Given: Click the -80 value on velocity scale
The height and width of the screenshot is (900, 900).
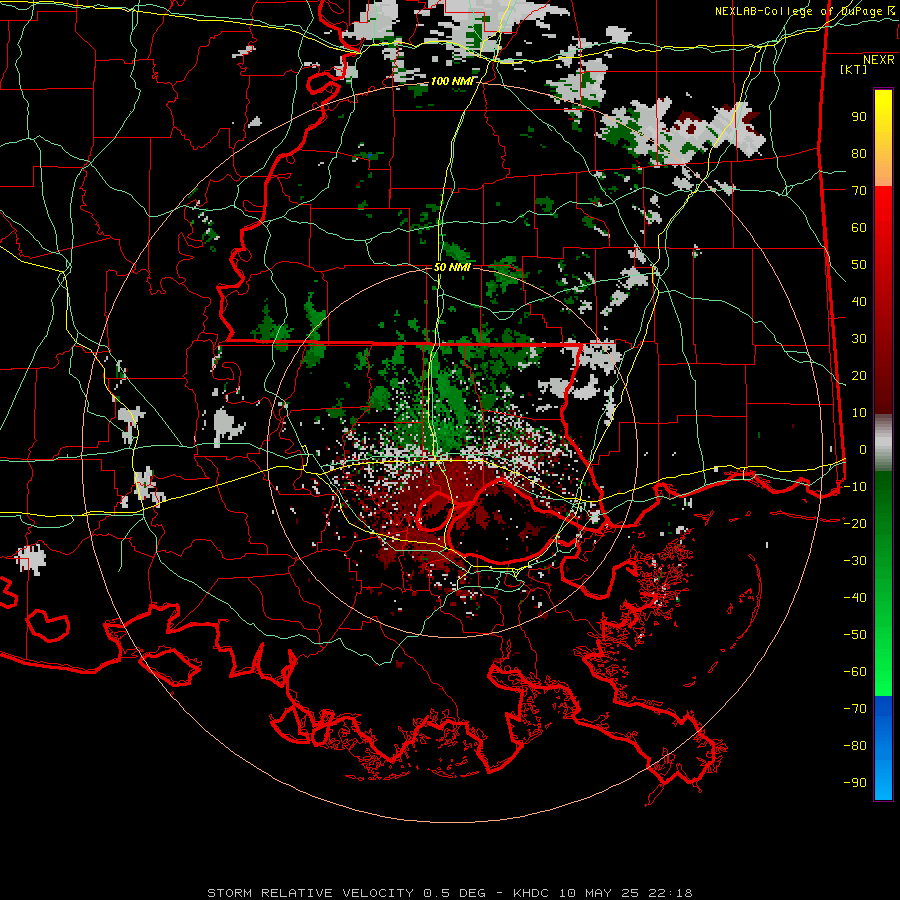Looking at the screenshot, I should [855, 746].
